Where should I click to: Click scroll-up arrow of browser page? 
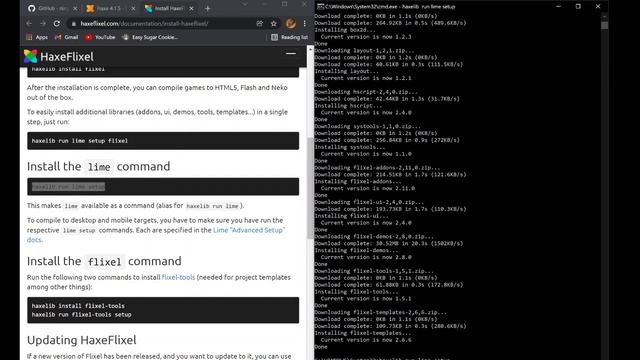point(310,49)
